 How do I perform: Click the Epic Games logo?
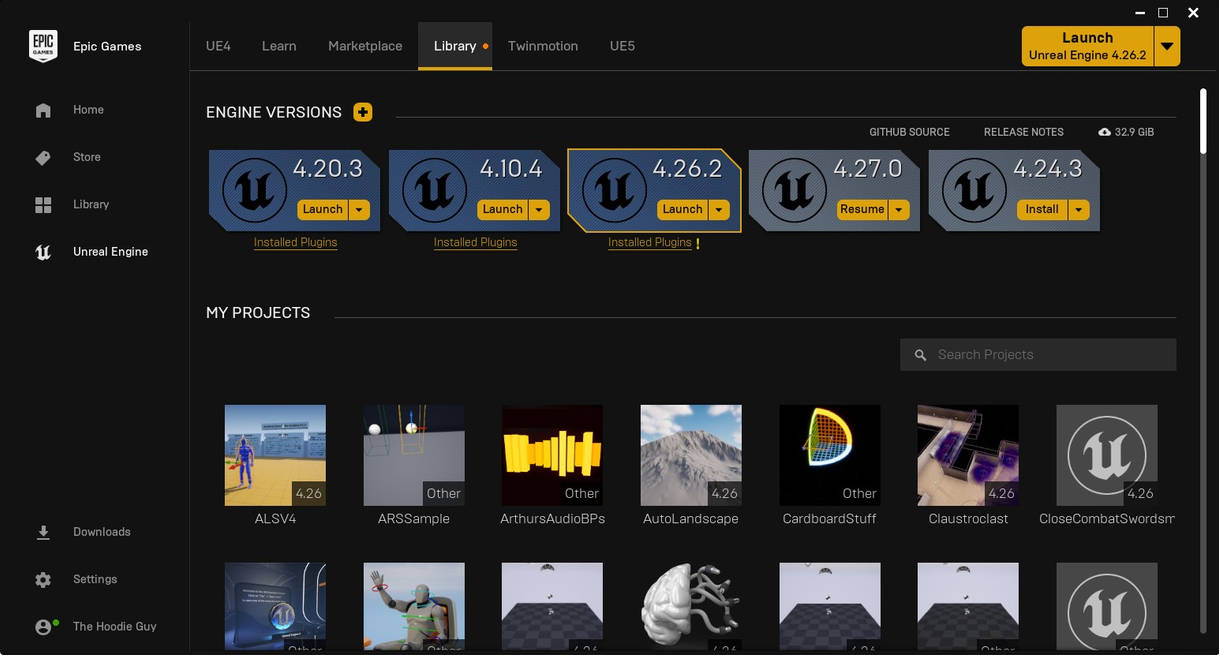tap(43, 46)
